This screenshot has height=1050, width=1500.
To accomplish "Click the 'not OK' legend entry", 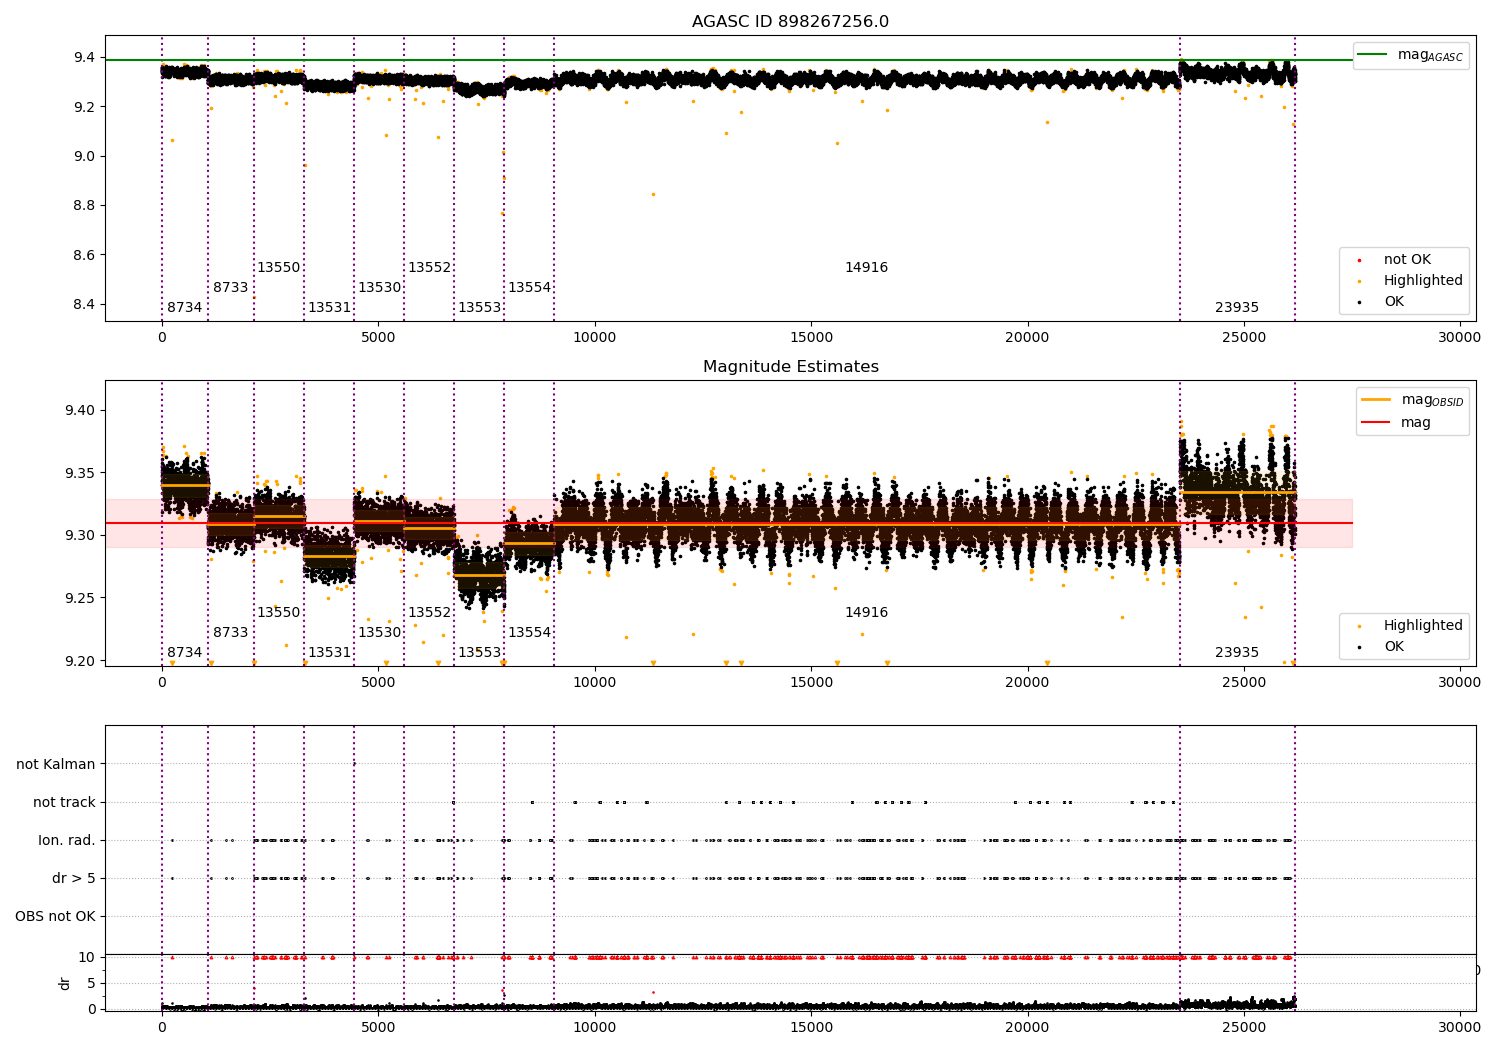I will pos(1407,260).
